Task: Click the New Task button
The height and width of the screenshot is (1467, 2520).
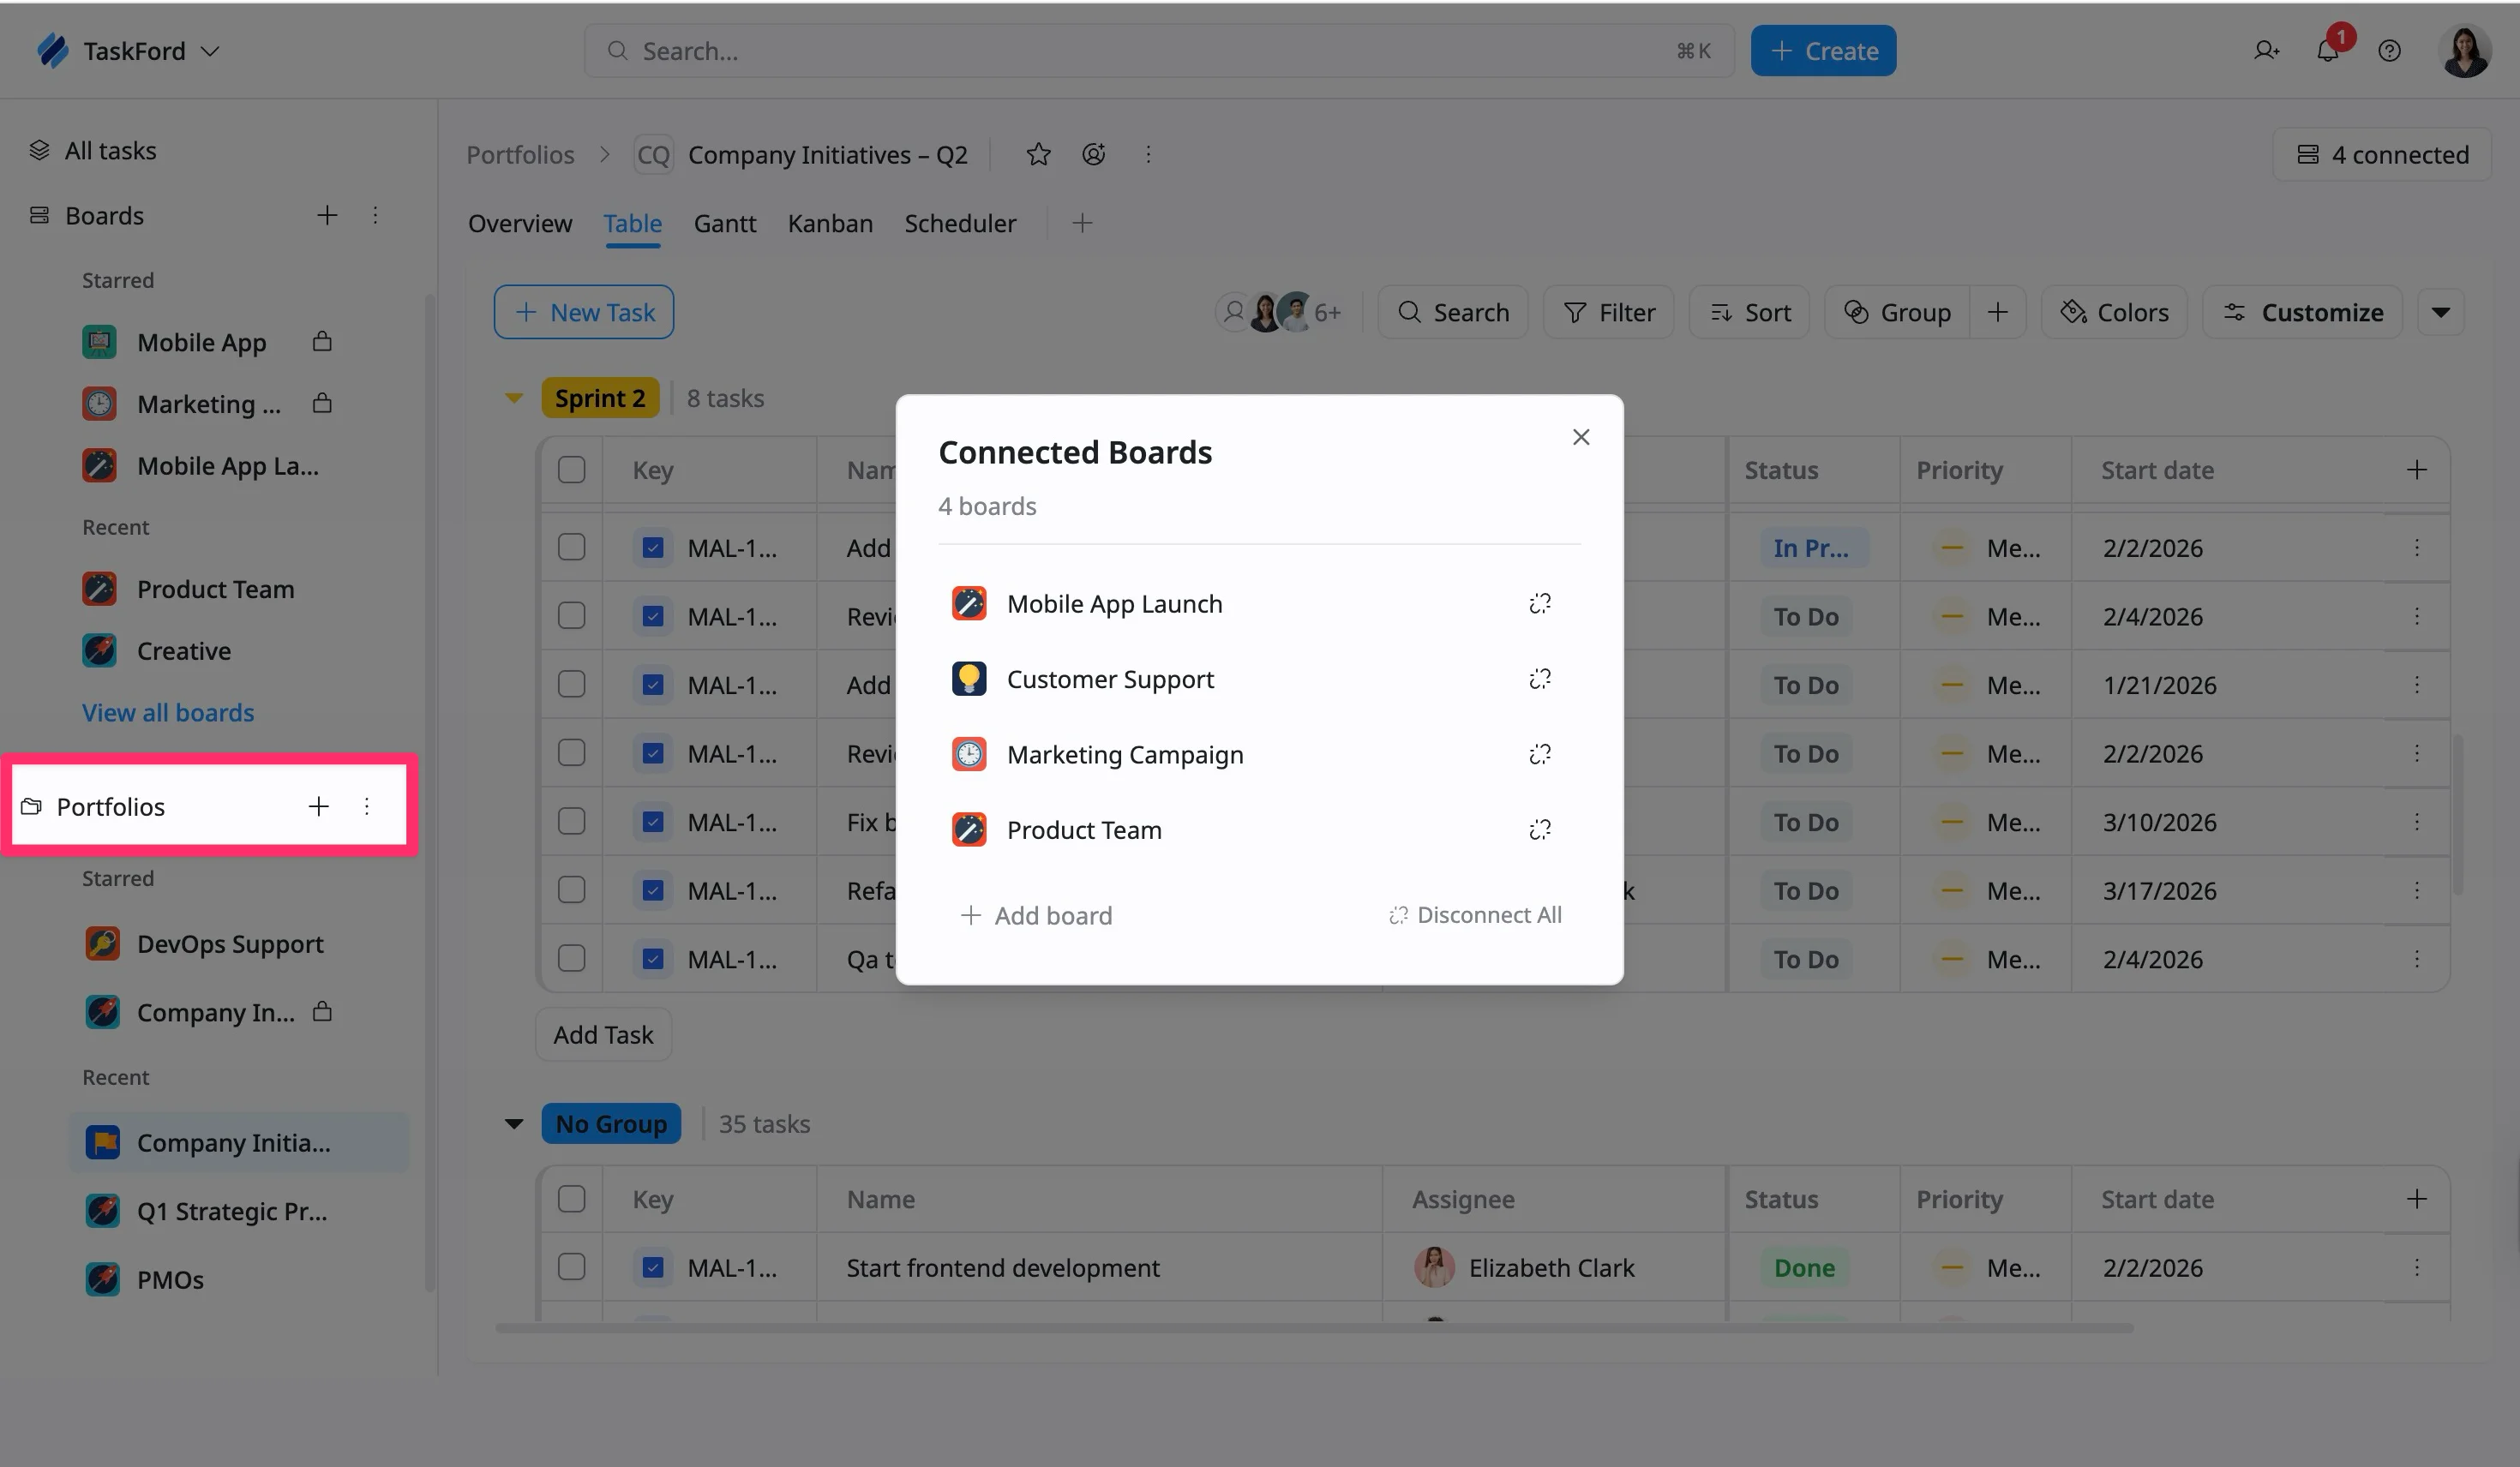Action: tap(584, 312)
